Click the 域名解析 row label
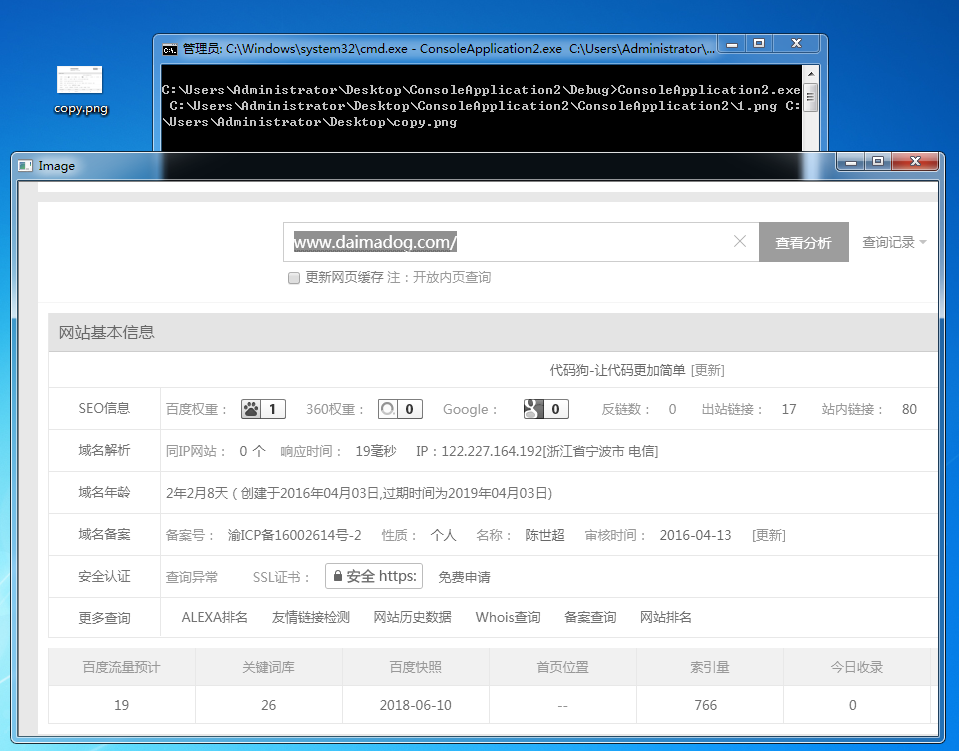Screen dimensions: 959x751 tap(104, 450)
